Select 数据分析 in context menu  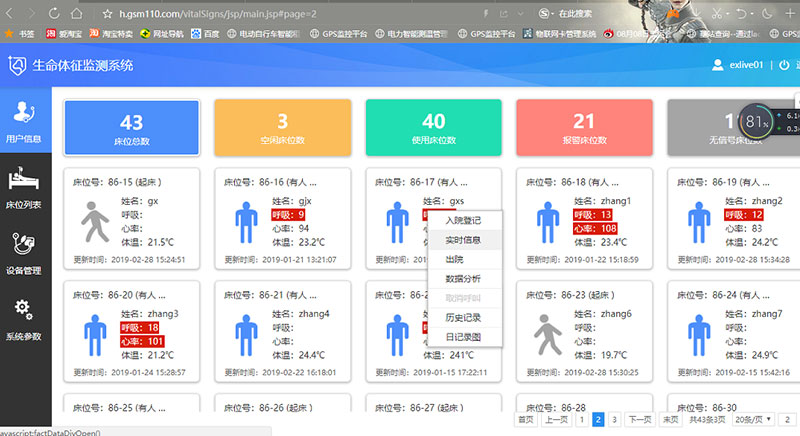click(463, 279)
